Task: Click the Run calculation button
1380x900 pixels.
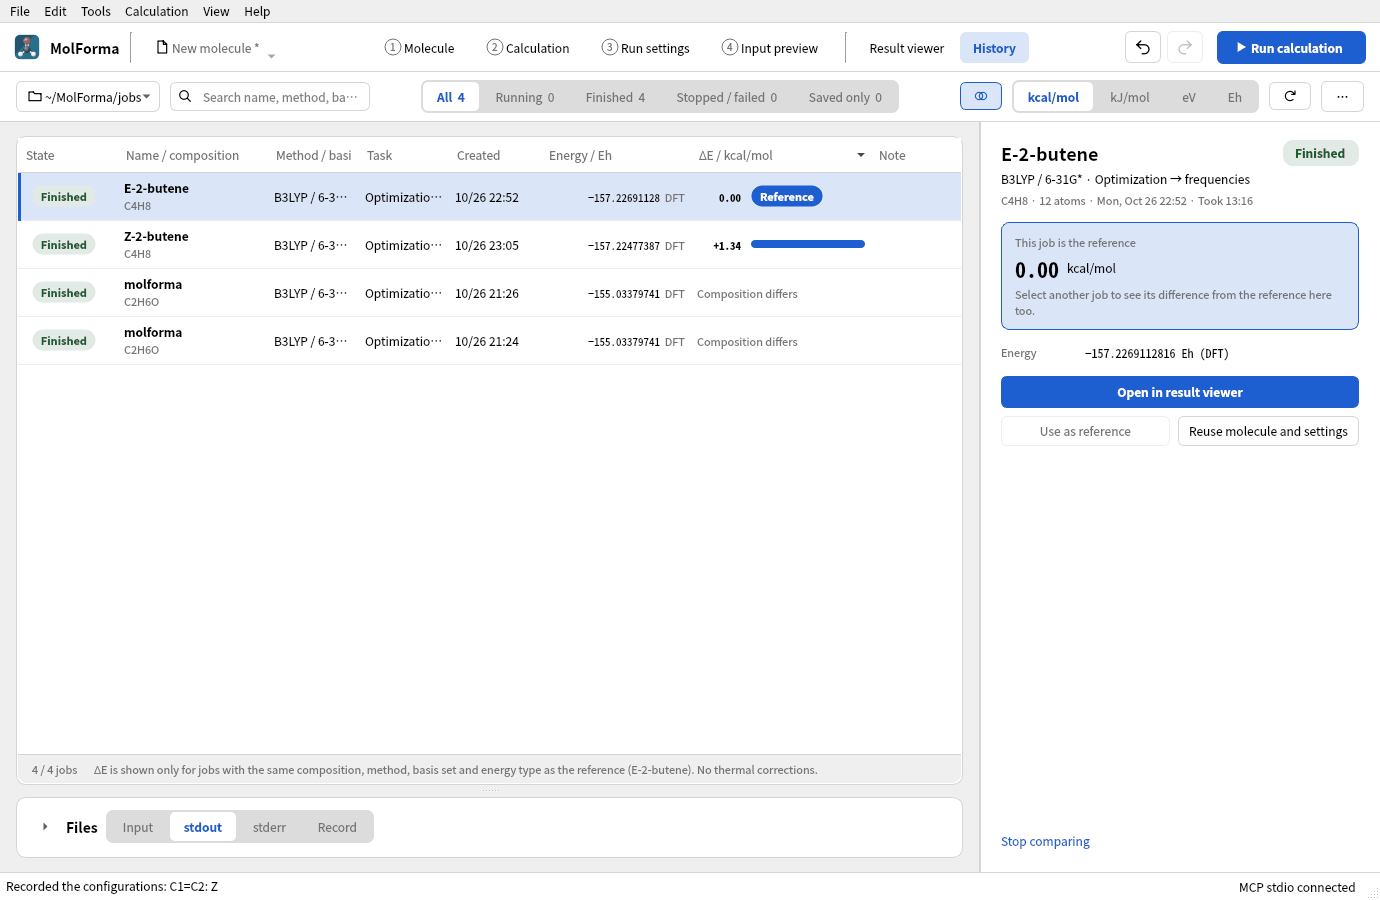Action: click(1291, 47)
